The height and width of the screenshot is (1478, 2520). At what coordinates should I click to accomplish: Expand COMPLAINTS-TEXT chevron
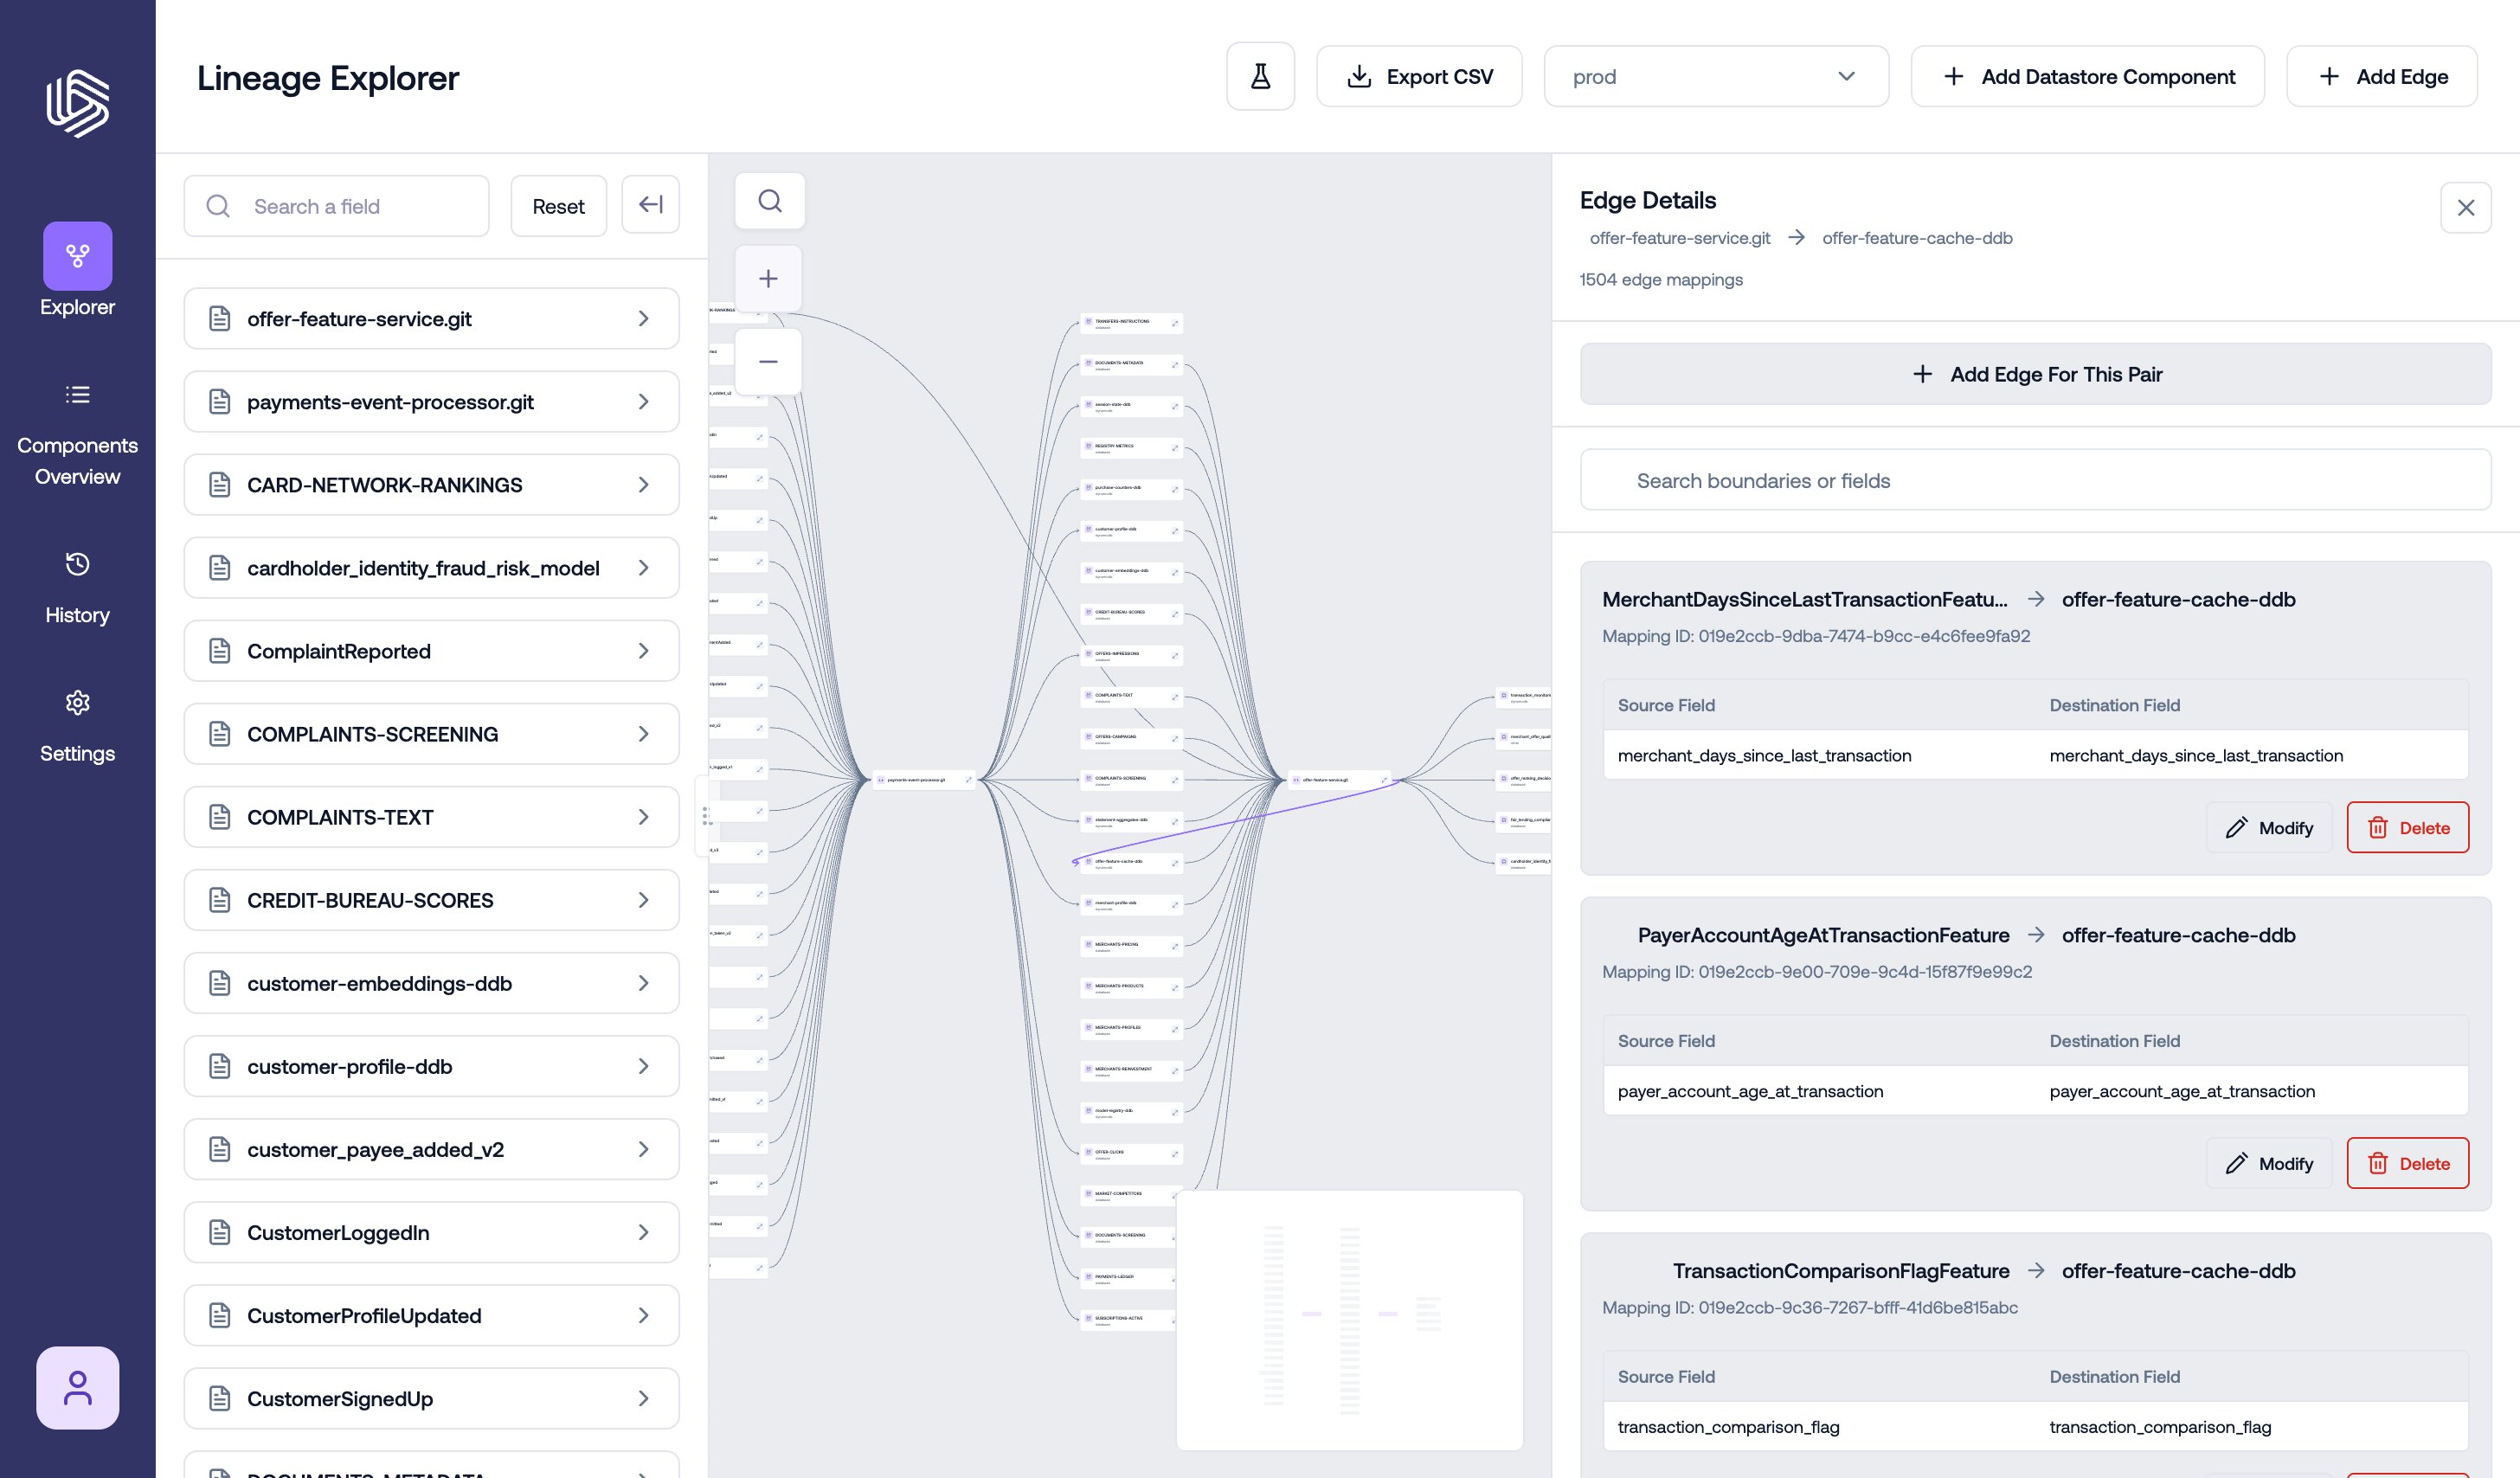(x=643, y=817)
